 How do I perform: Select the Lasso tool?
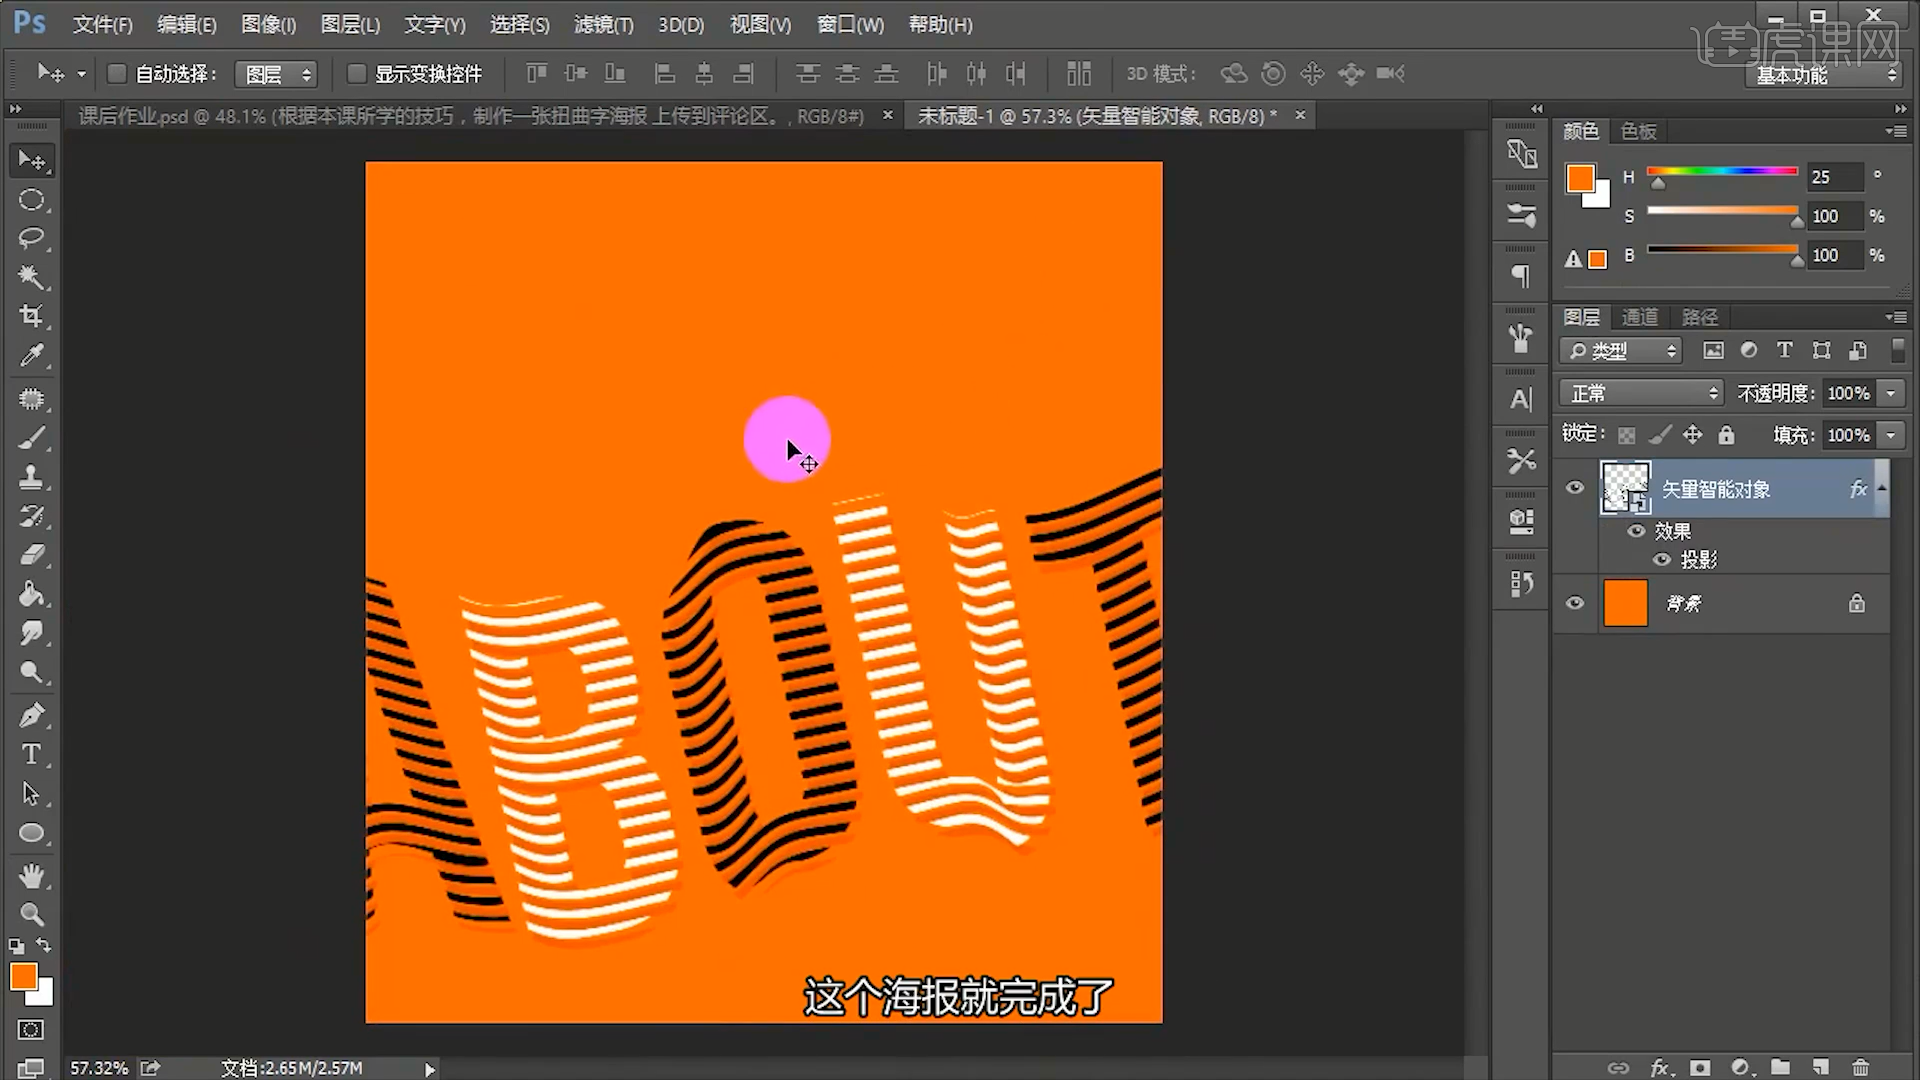[x=31, y=238]
